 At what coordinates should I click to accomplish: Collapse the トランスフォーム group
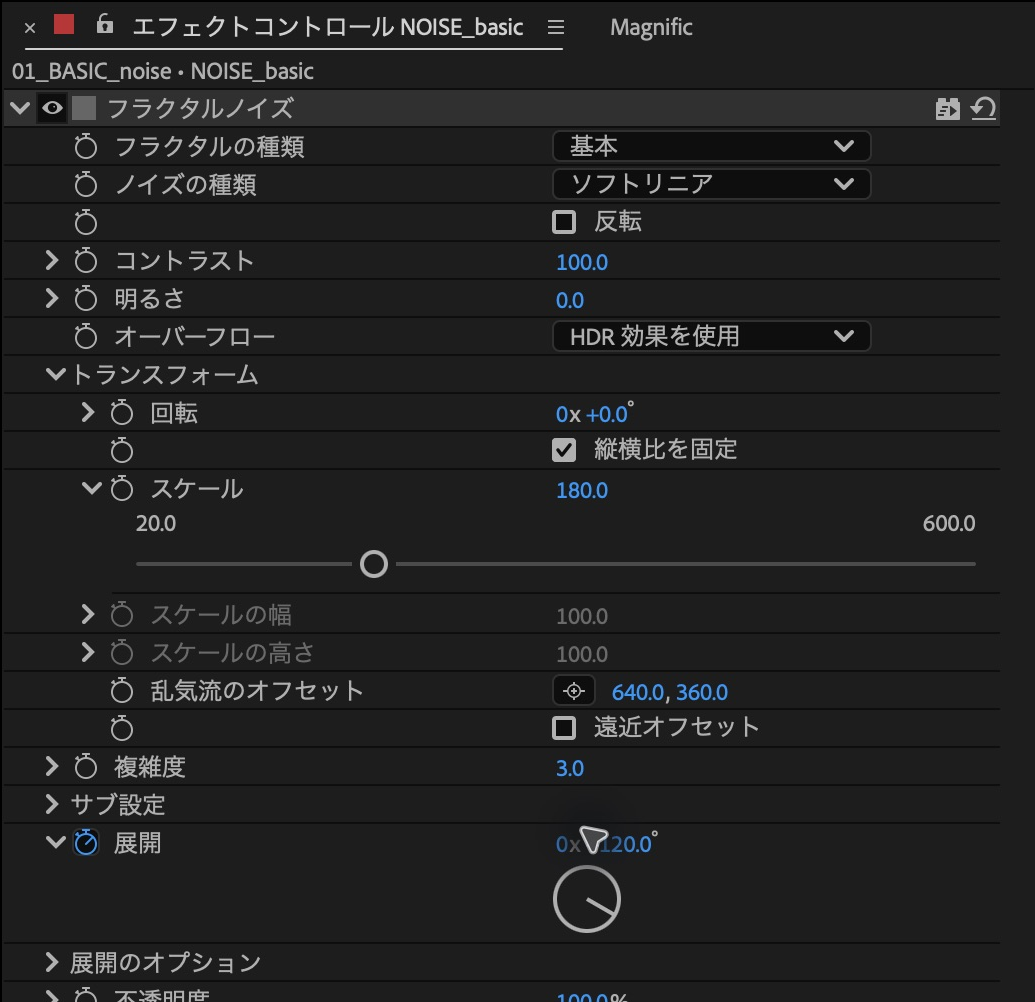pyautogui.click(x=56, y=374)
